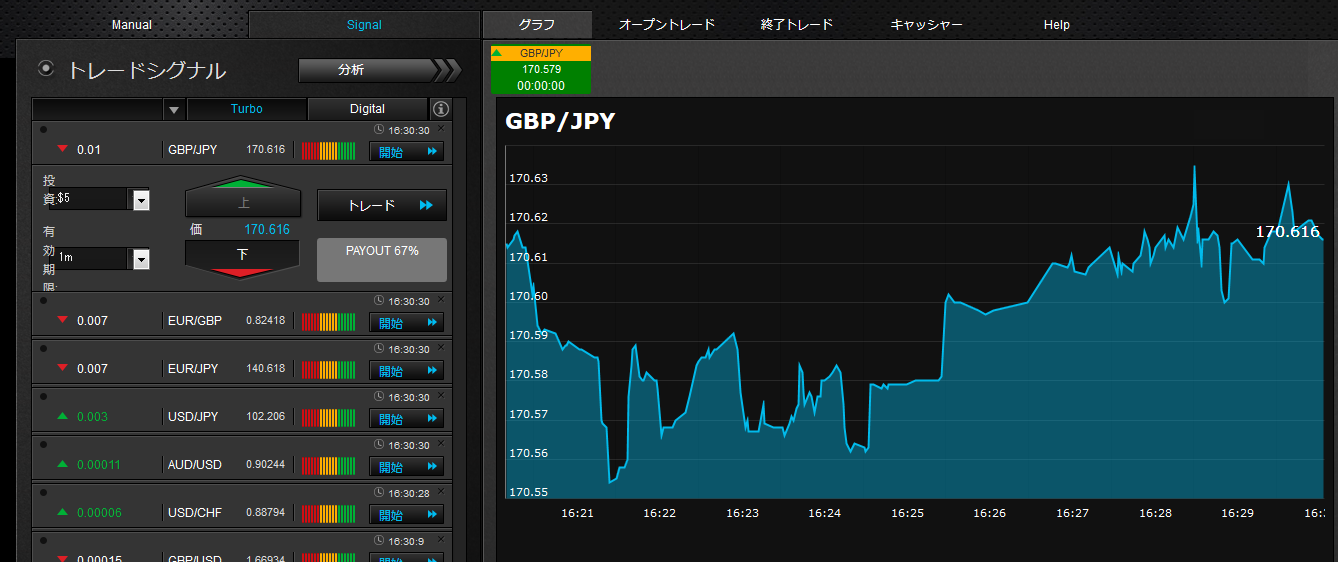
Task: Click inside the investment amount field
Action: (93, 200)
